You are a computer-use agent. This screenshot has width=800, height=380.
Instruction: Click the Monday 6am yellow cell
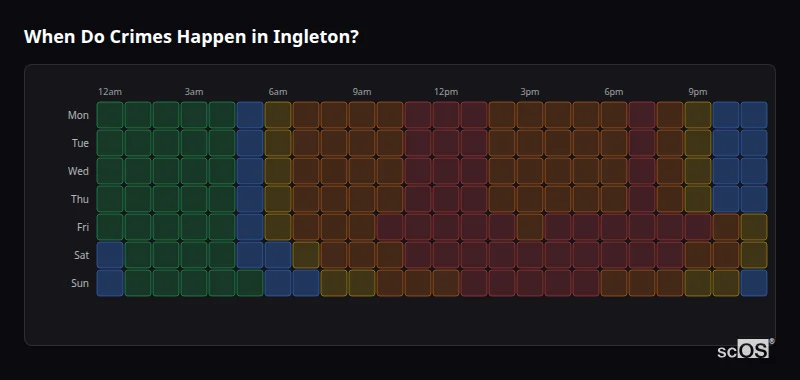click(x=278, y=115)
